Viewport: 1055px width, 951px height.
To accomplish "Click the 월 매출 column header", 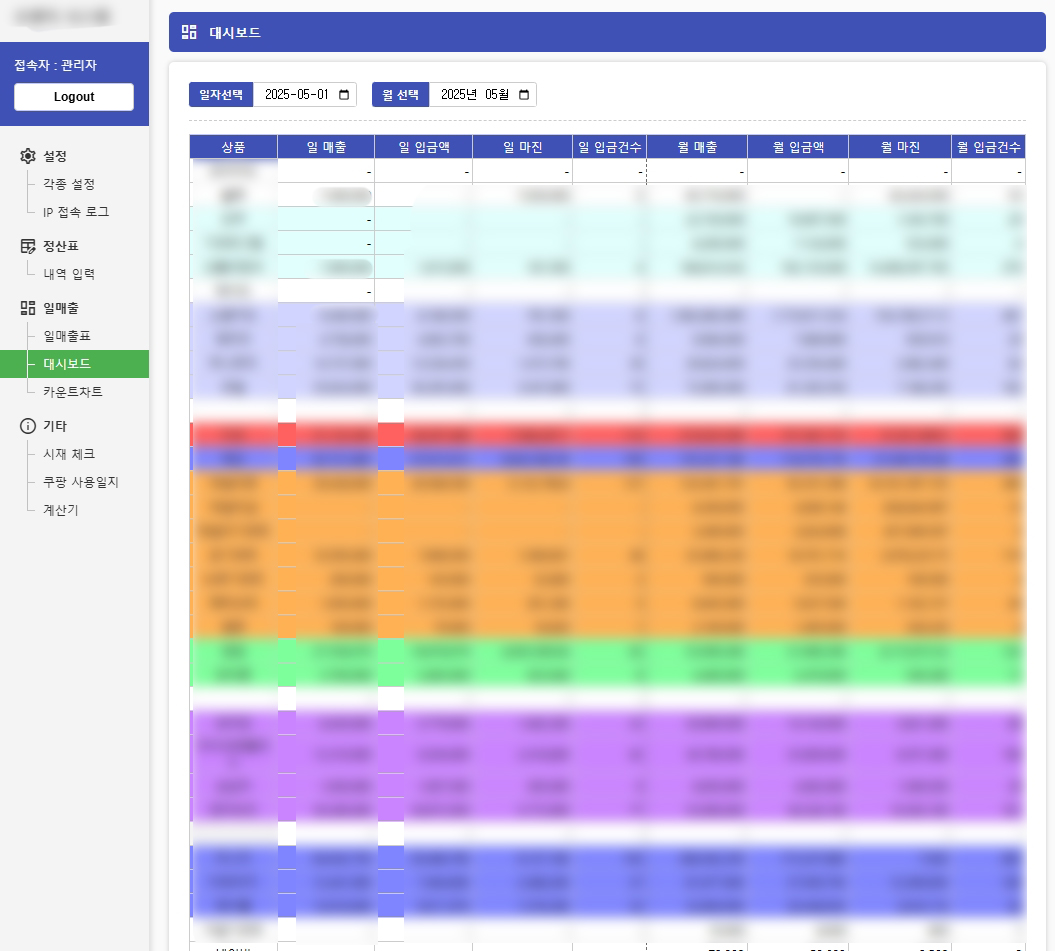I will coord(697,147).
